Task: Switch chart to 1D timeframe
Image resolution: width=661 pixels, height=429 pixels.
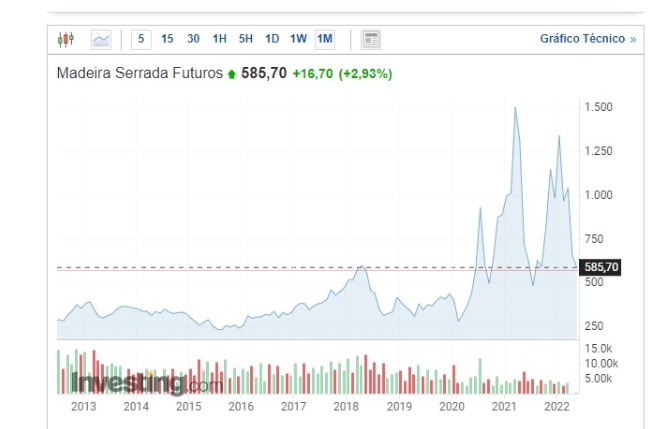Action: tap(272, 39)
